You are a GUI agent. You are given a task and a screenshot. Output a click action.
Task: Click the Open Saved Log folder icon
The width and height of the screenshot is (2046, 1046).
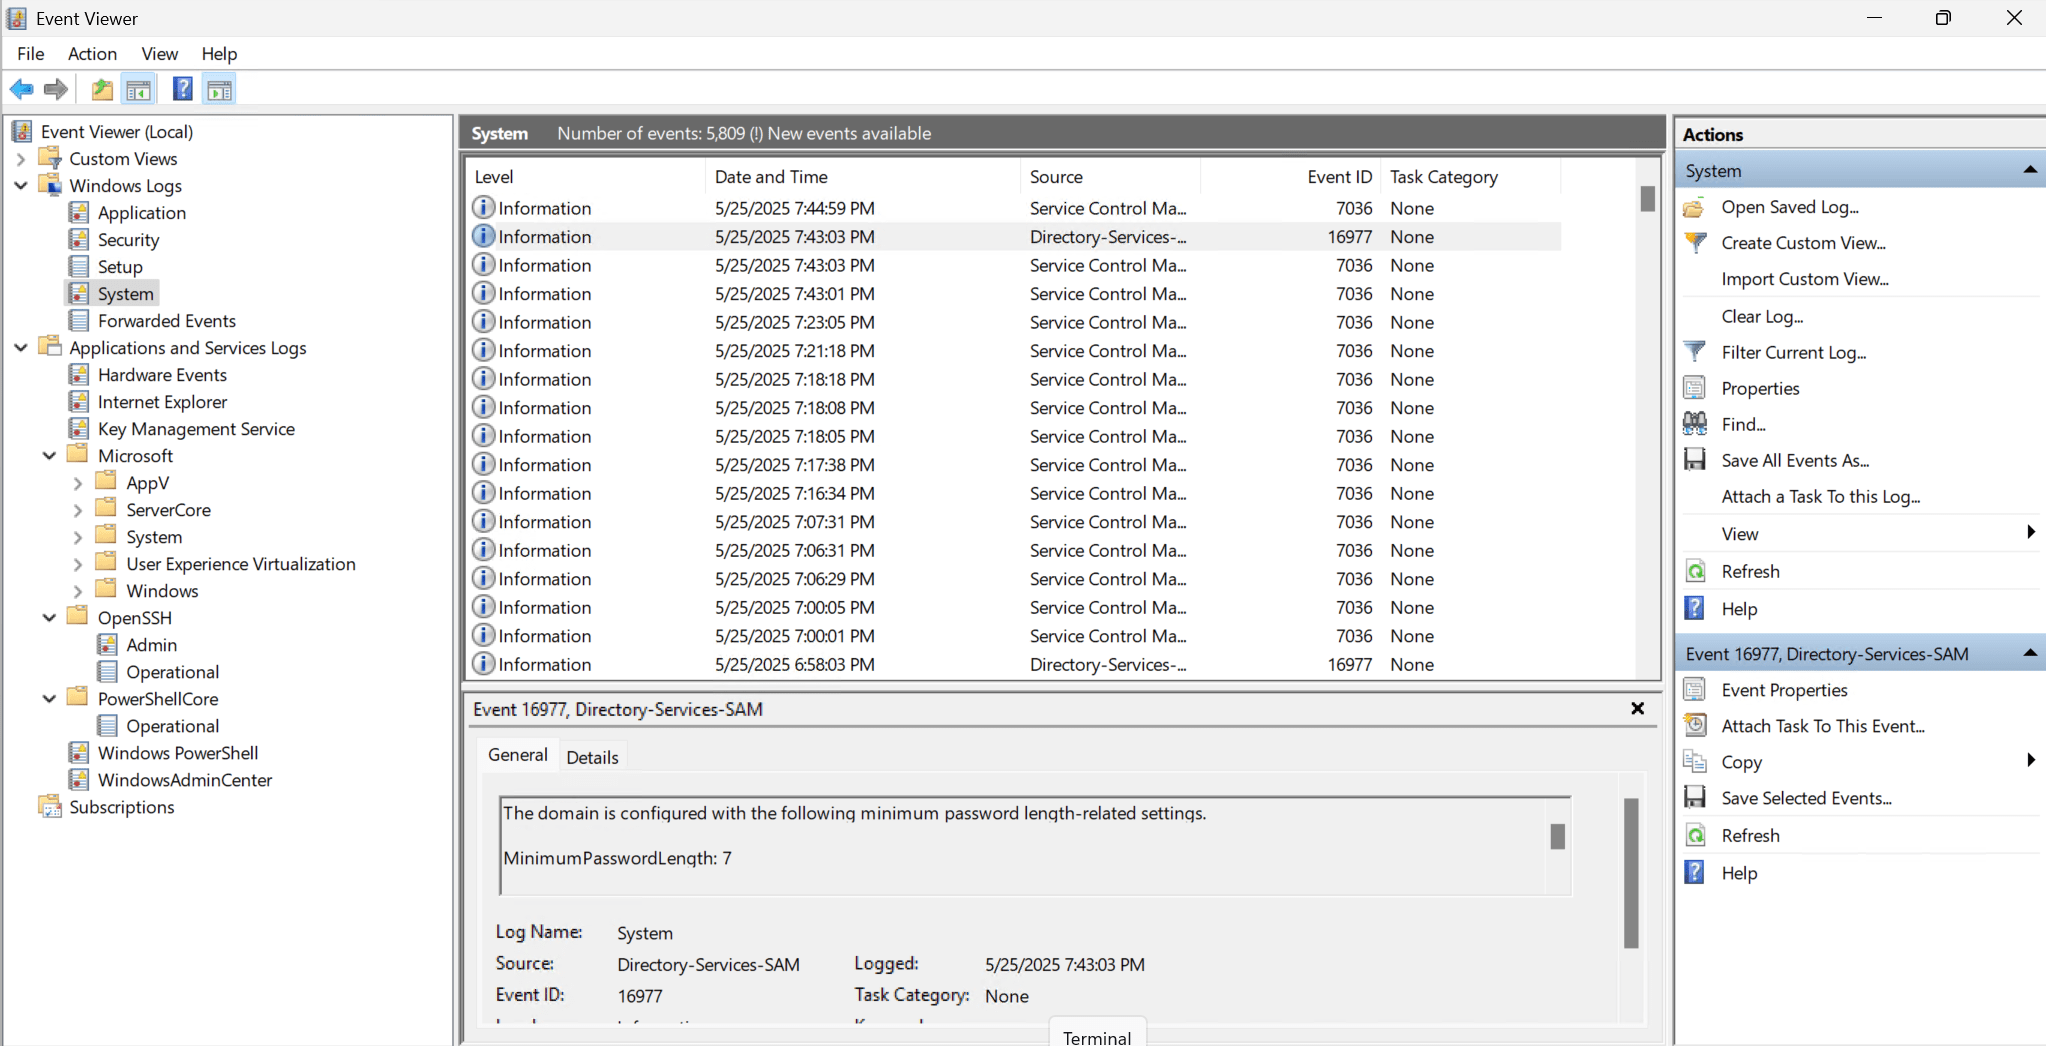coord(1695,207)
